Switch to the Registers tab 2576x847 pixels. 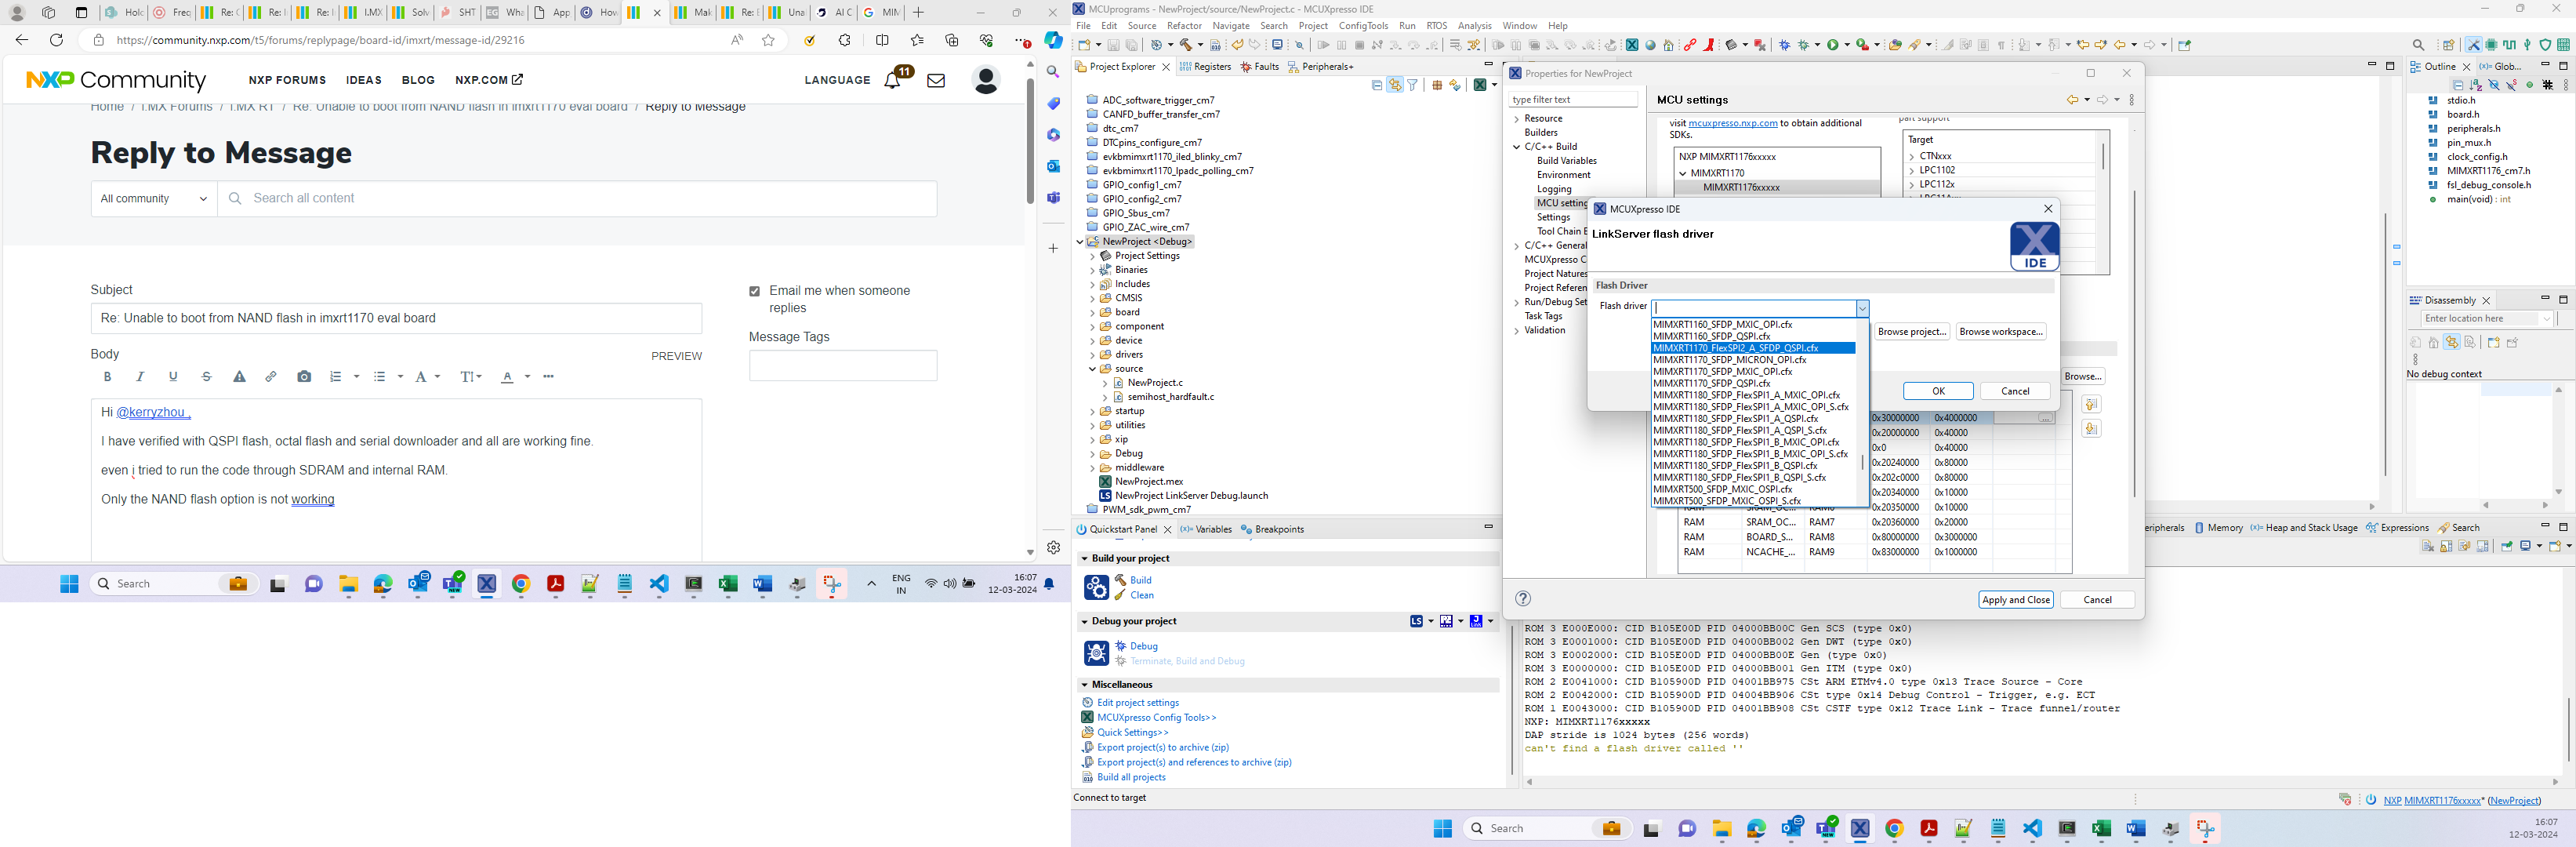pos(1205,67)
